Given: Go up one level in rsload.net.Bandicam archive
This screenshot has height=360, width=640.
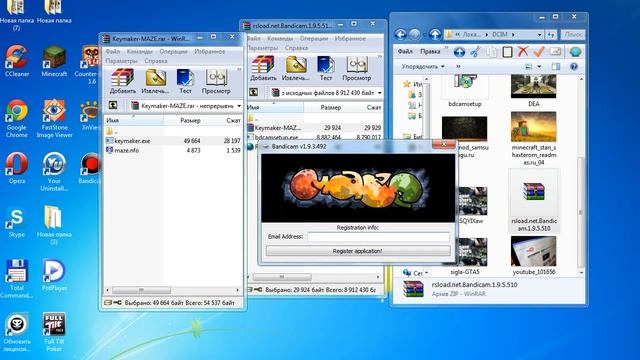Looking at the screenshot, I should pos(253,92).
